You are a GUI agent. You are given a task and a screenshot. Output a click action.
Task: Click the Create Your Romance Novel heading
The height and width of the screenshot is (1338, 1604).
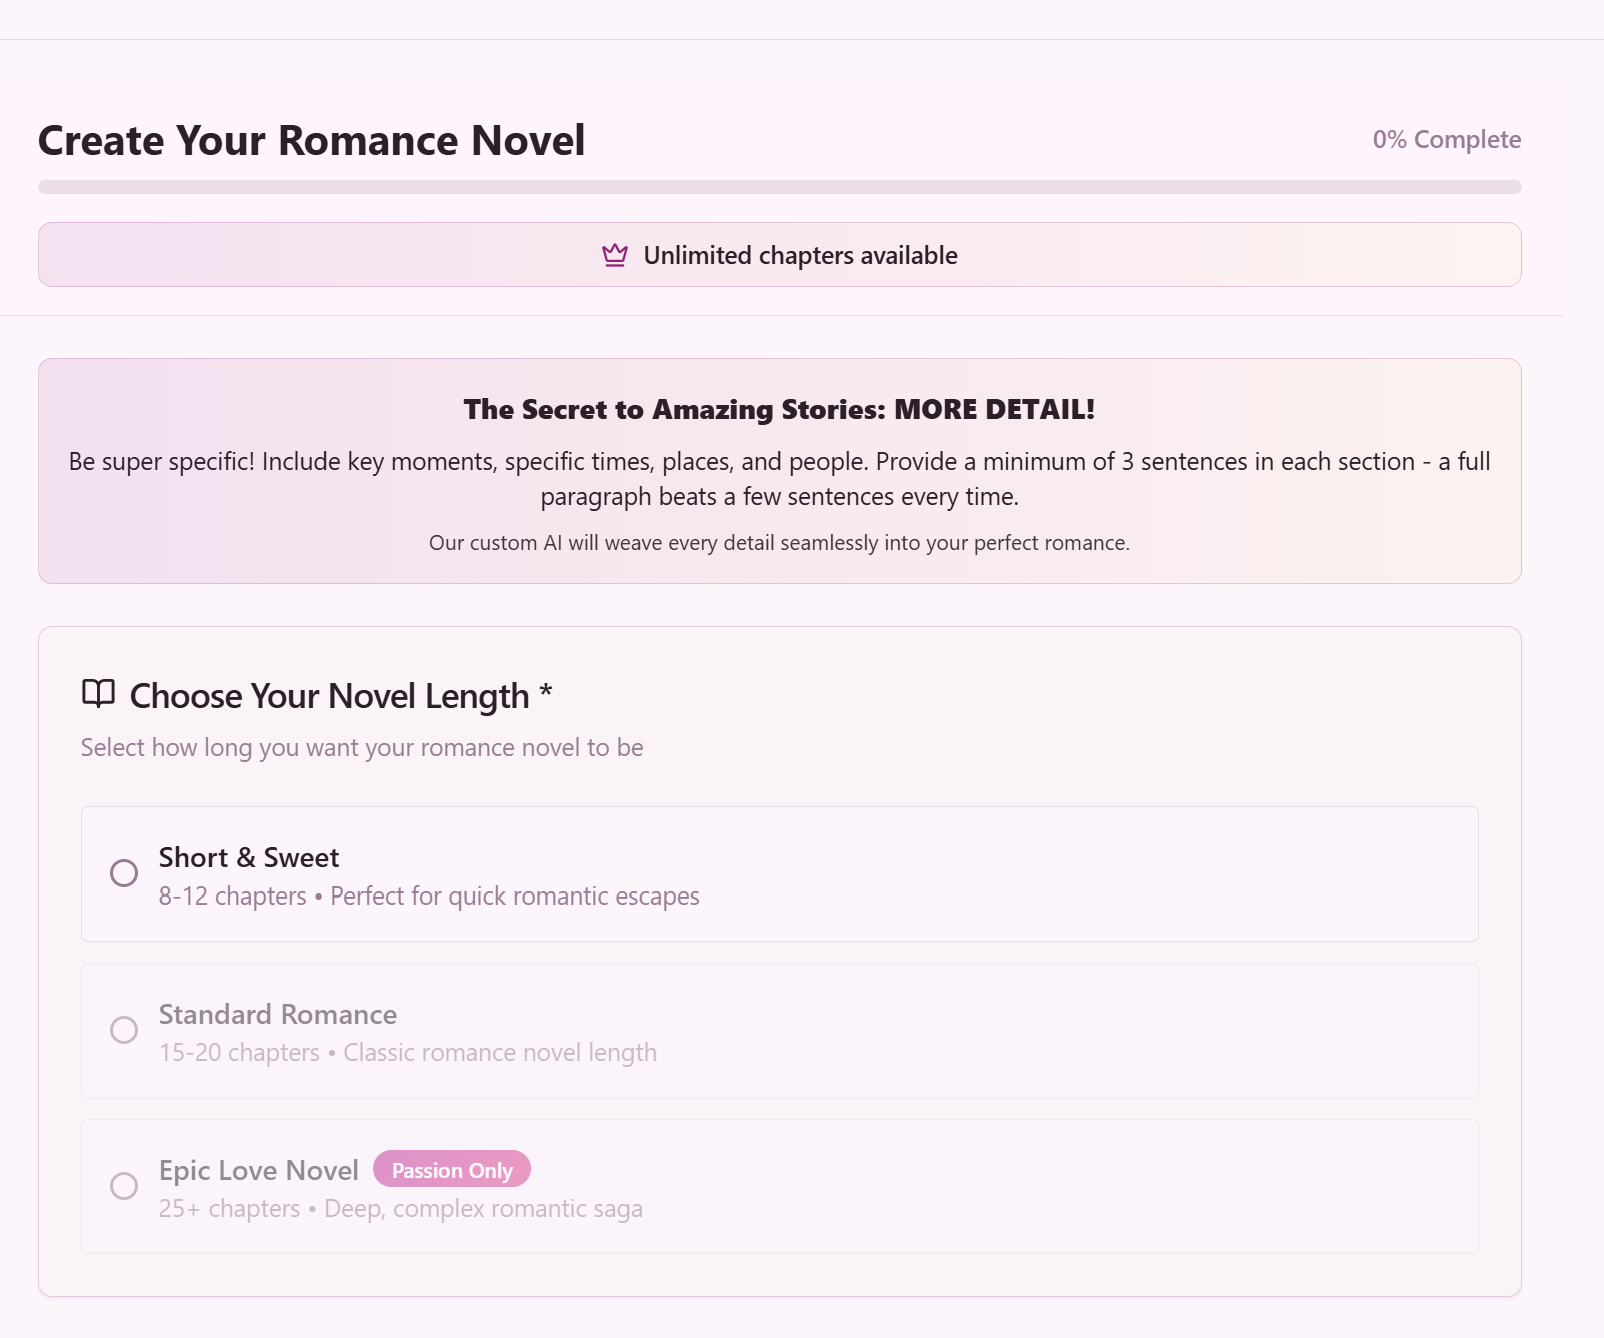click(311, 140)
